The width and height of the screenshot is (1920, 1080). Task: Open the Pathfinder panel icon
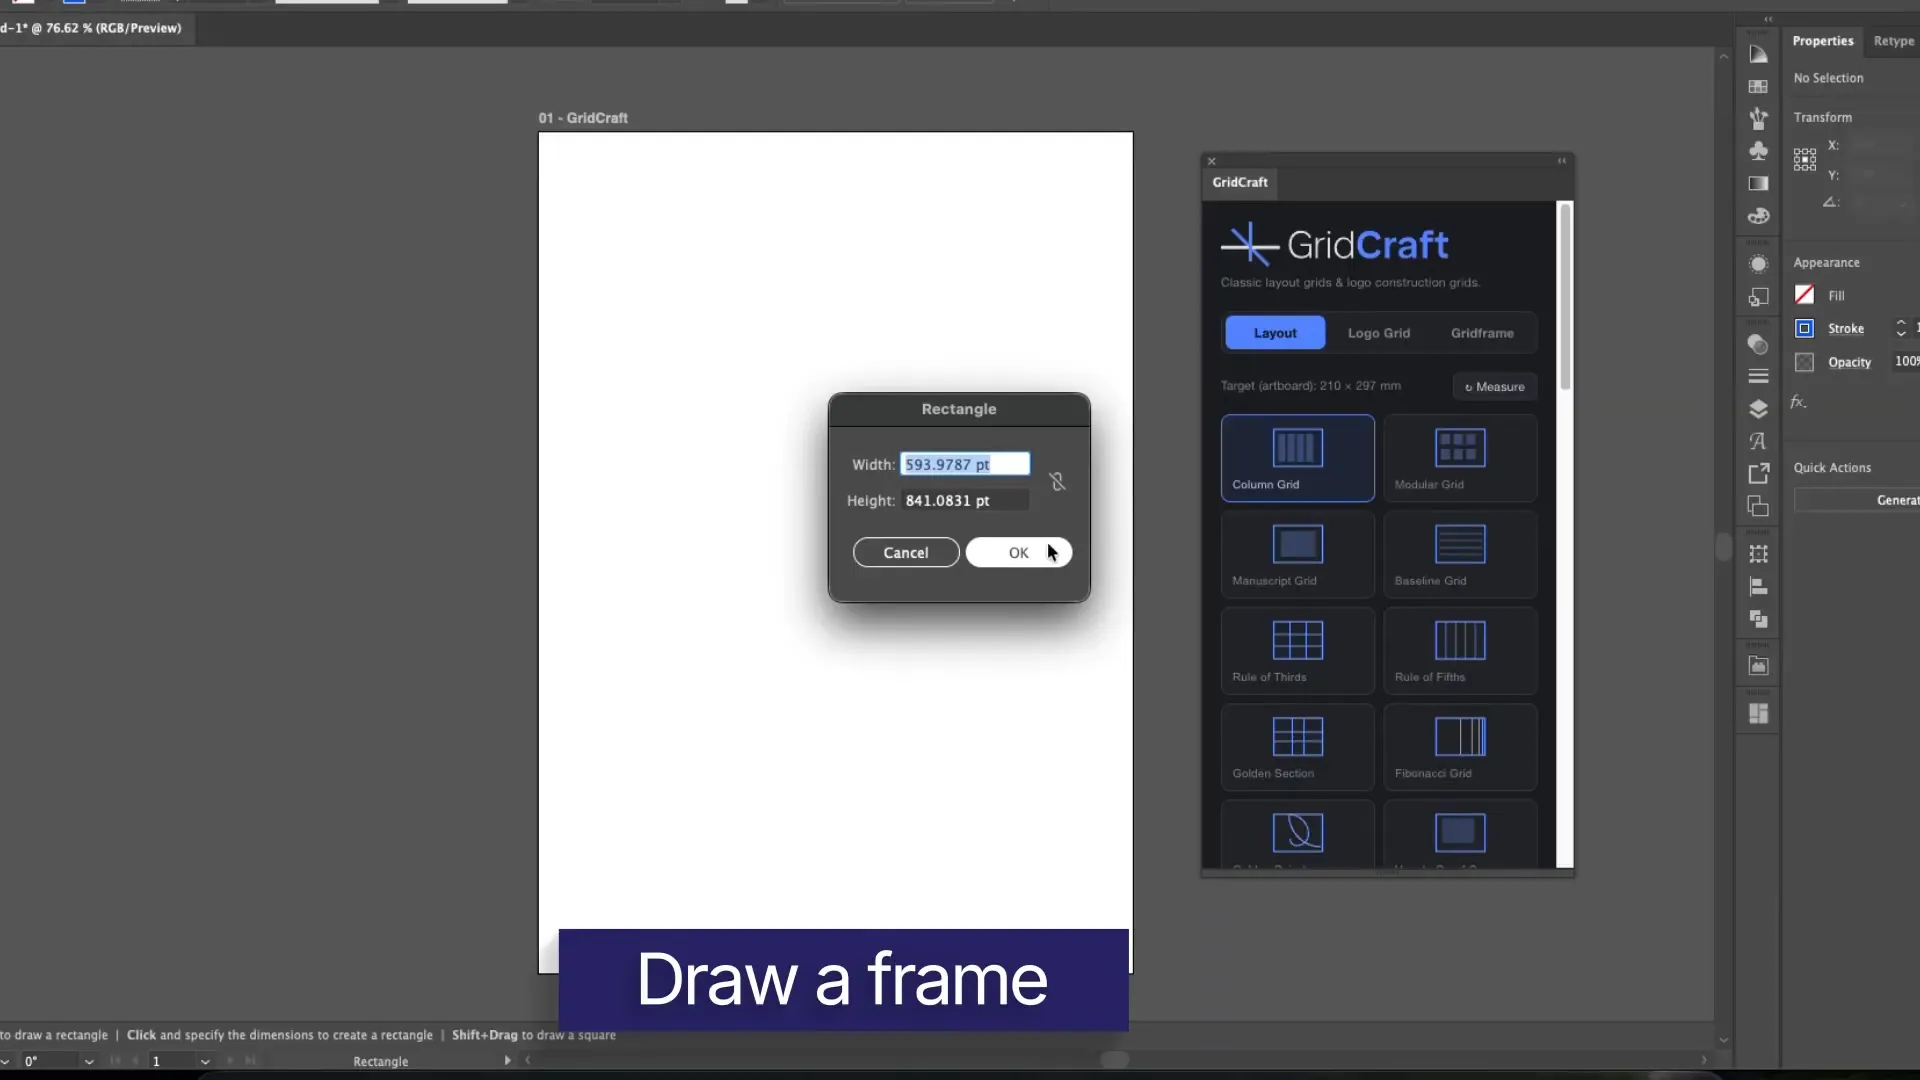coord(1758,619)
